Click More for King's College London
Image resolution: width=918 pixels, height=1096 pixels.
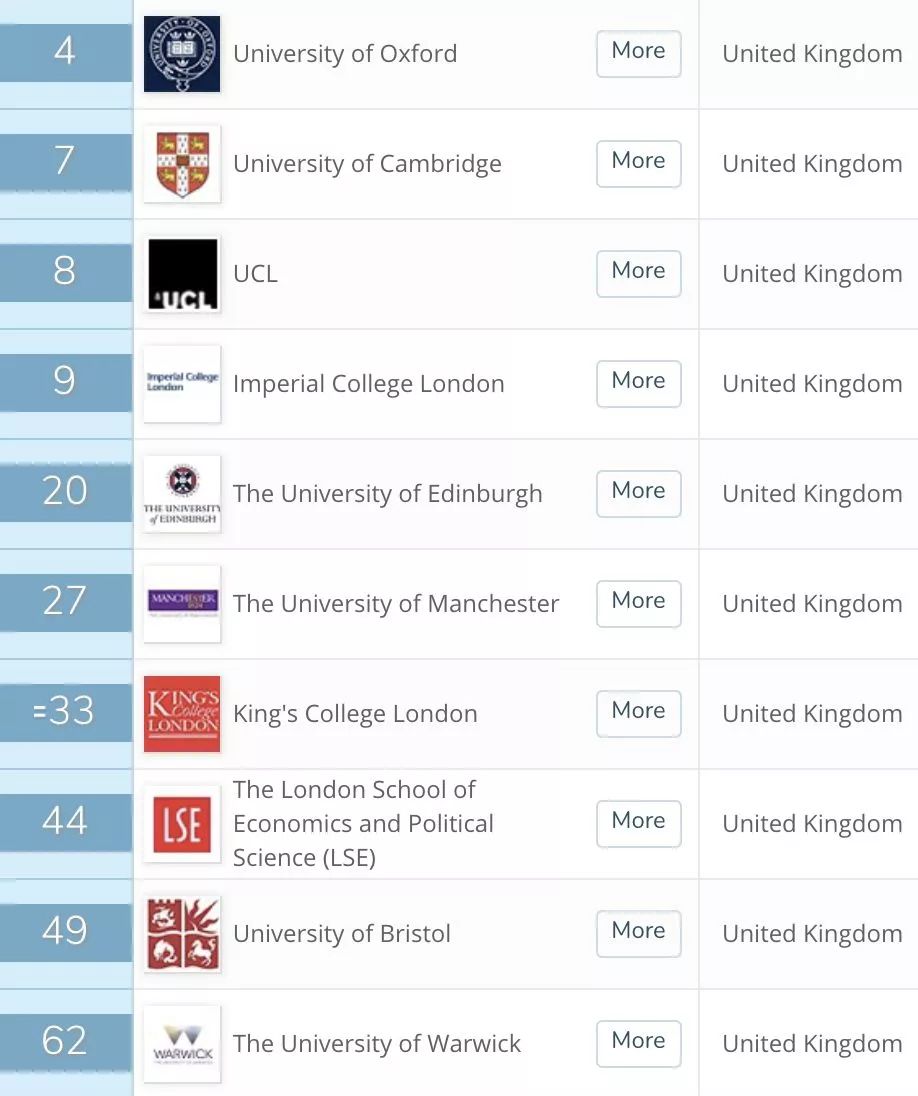(x=638, y=713)
